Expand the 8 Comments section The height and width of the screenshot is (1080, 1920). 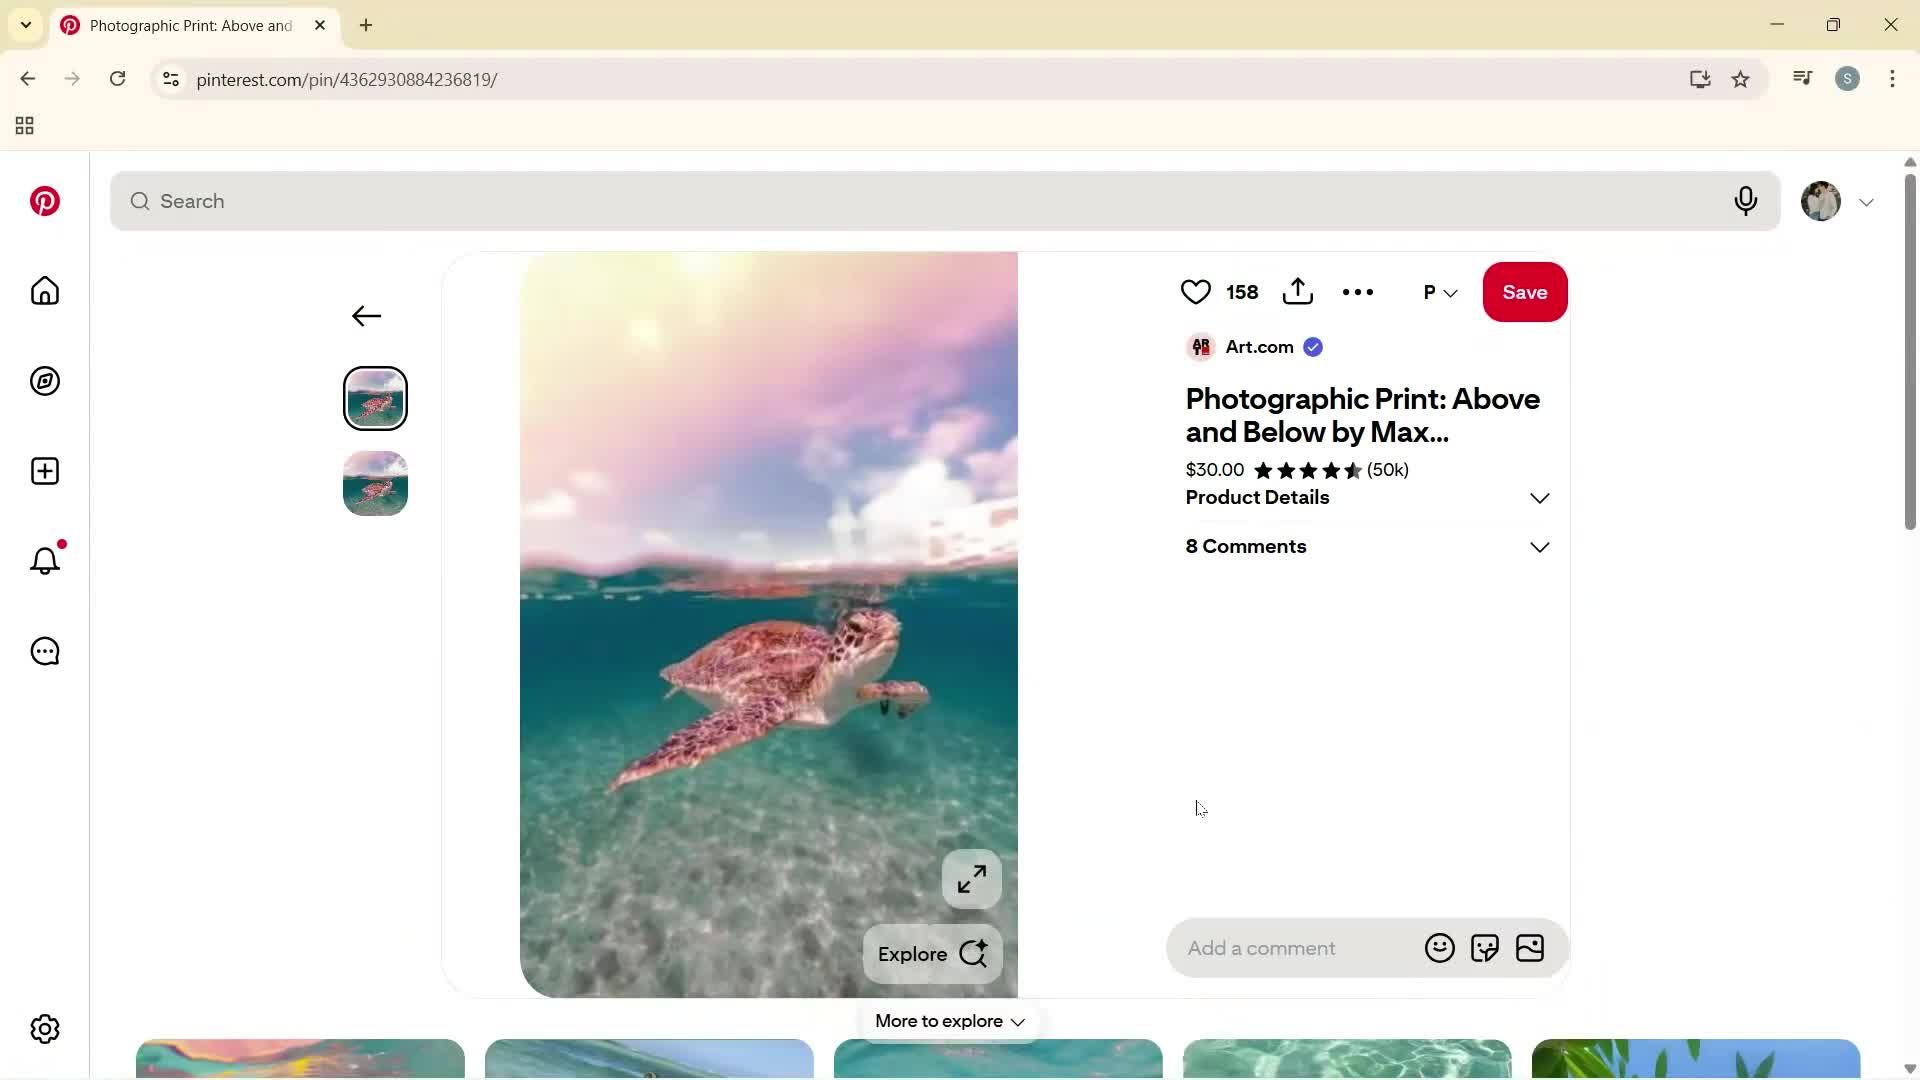pyautogui.click(x=1539, y=547)
